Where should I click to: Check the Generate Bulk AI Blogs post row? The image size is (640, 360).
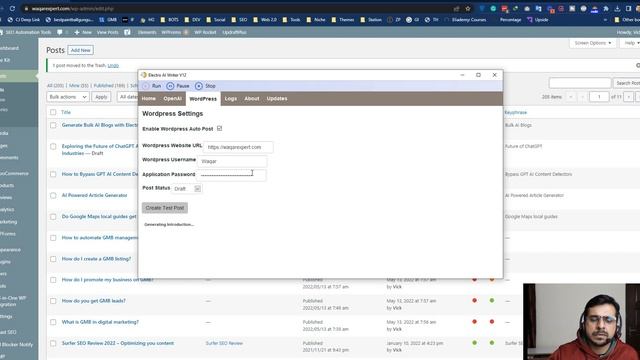coord(53,125)
